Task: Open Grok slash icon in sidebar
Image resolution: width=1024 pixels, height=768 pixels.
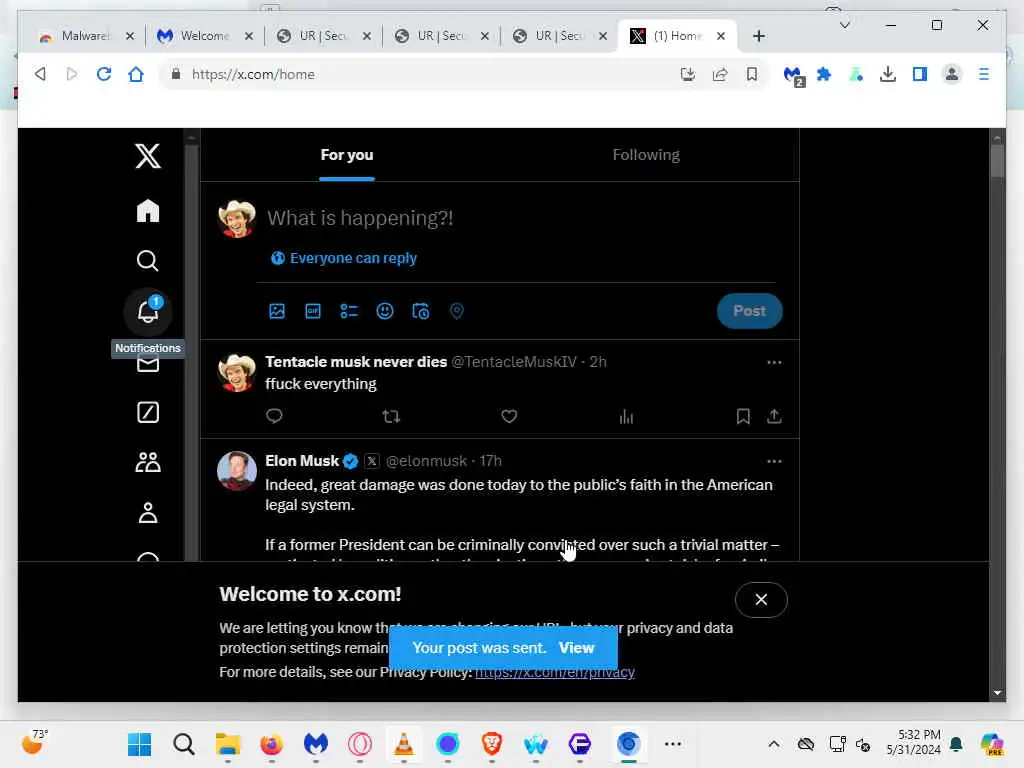Action: [148, 412]
